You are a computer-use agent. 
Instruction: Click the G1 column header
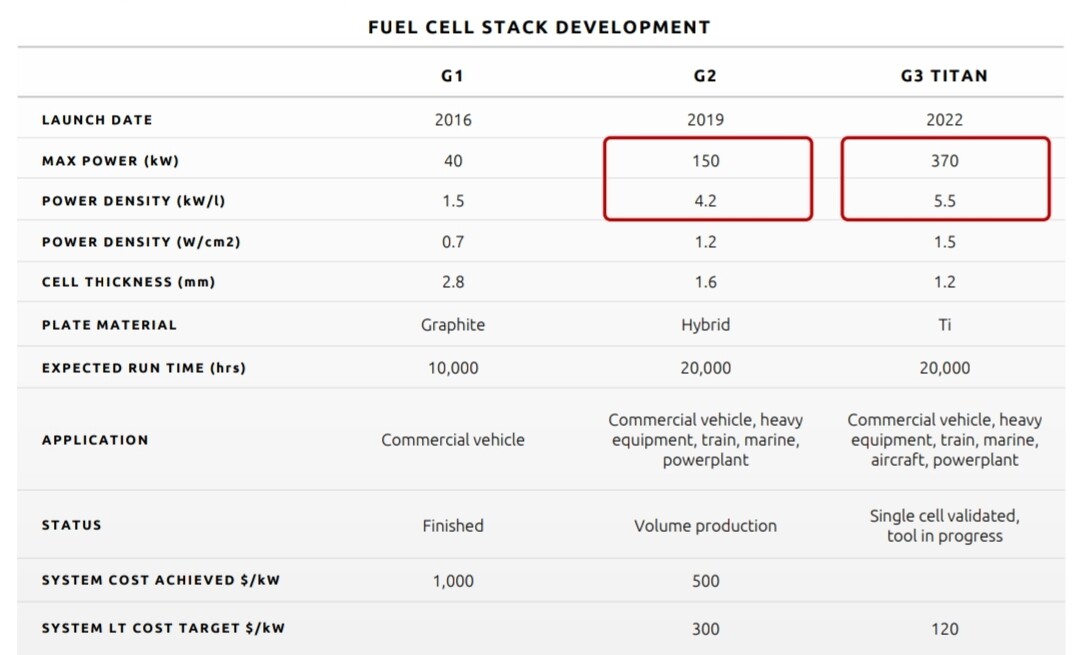click(453, 76)
